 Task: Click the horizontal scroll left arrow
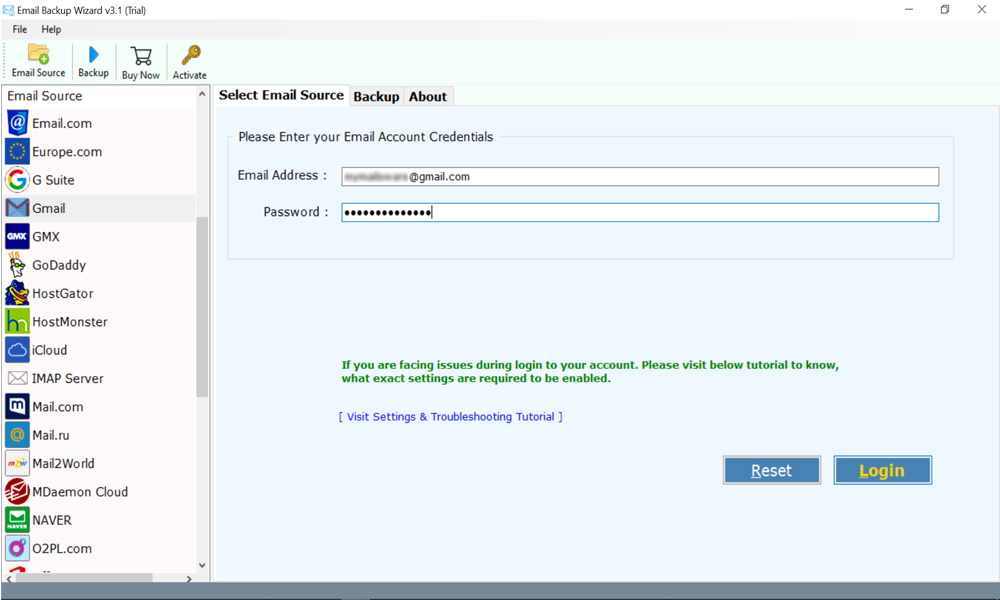pyautogui.click(x=8, y=578)
